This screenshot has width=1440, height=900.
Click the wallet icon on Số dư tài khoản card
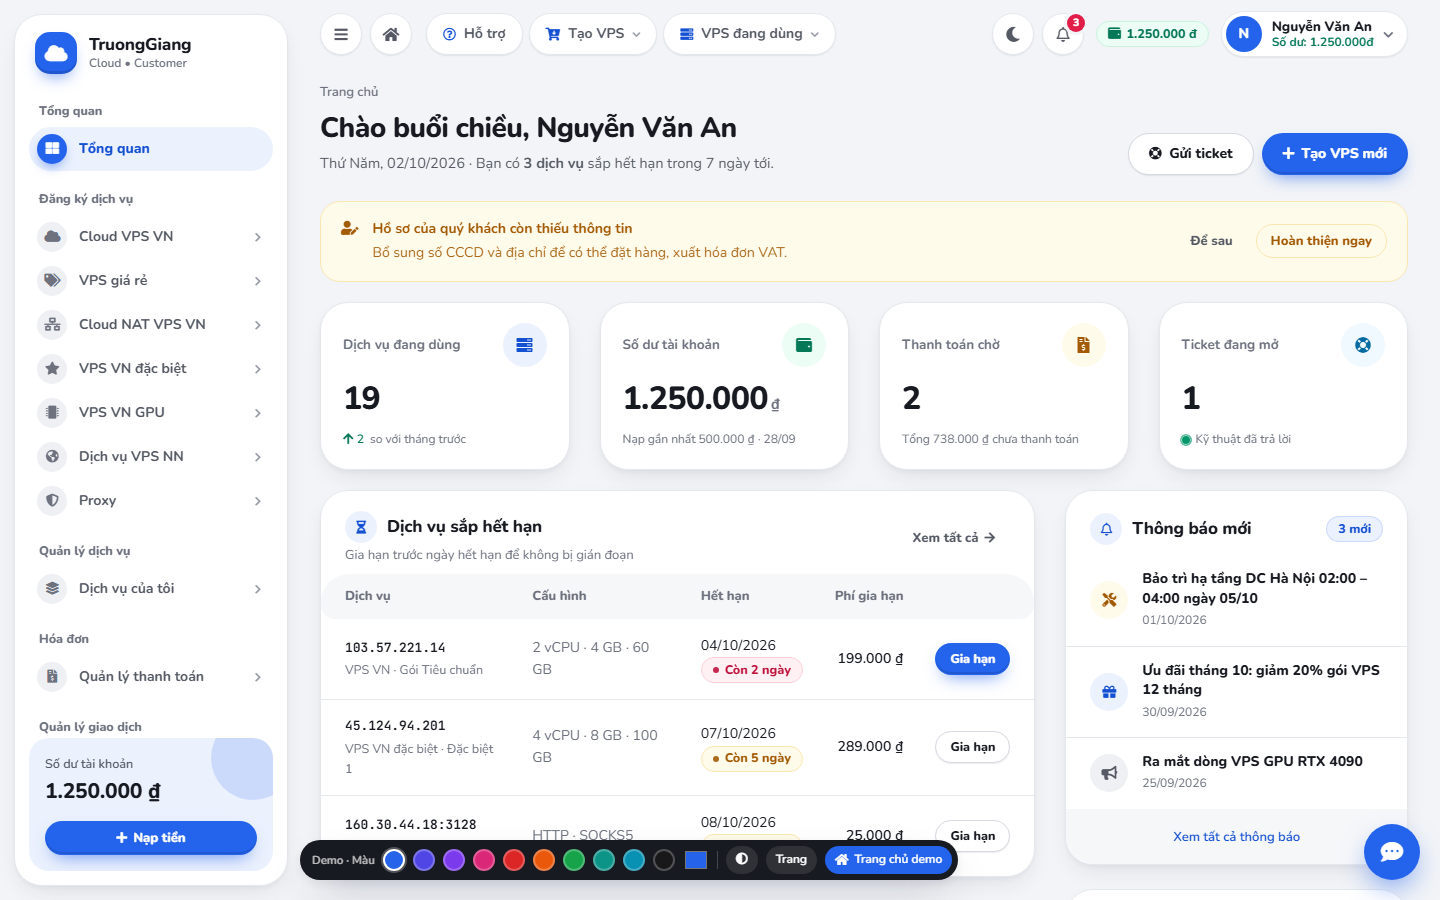tap(804, 345)
